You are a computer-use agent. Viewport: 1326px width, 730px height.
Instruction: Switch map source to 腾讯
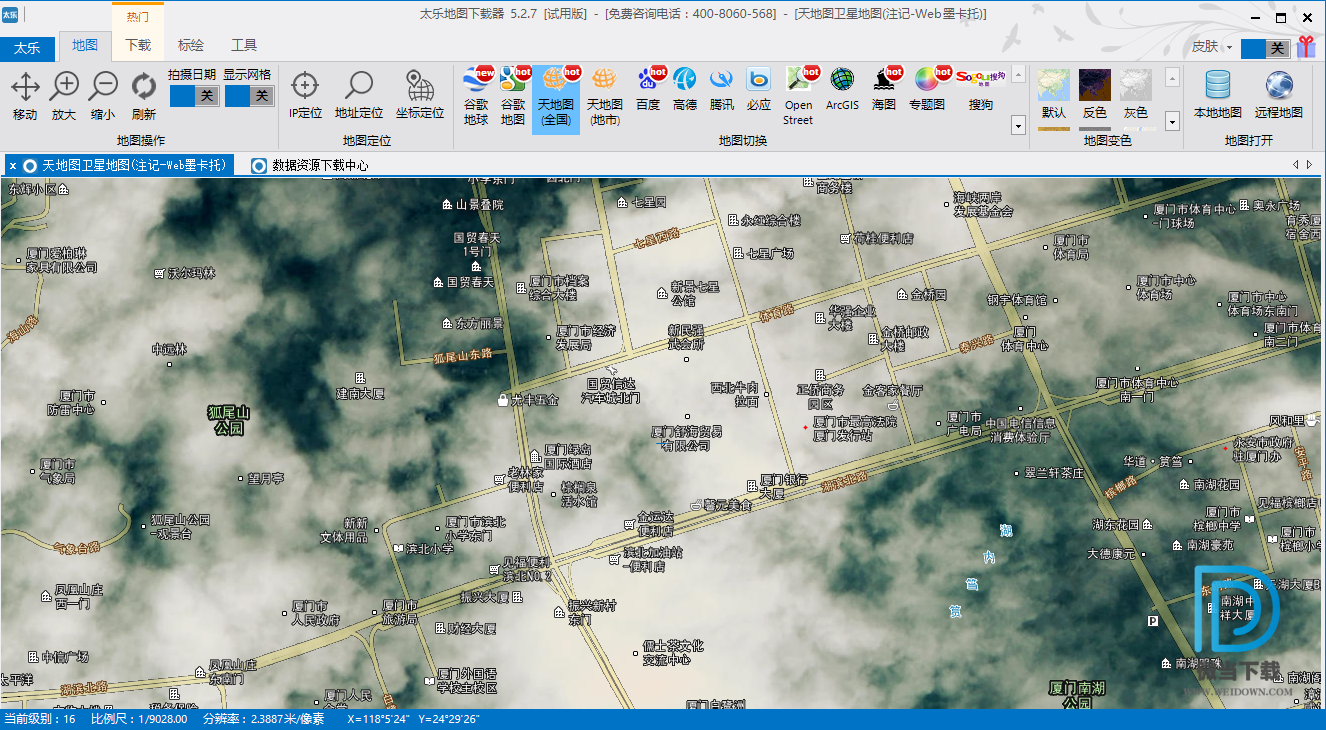(722, 90)
